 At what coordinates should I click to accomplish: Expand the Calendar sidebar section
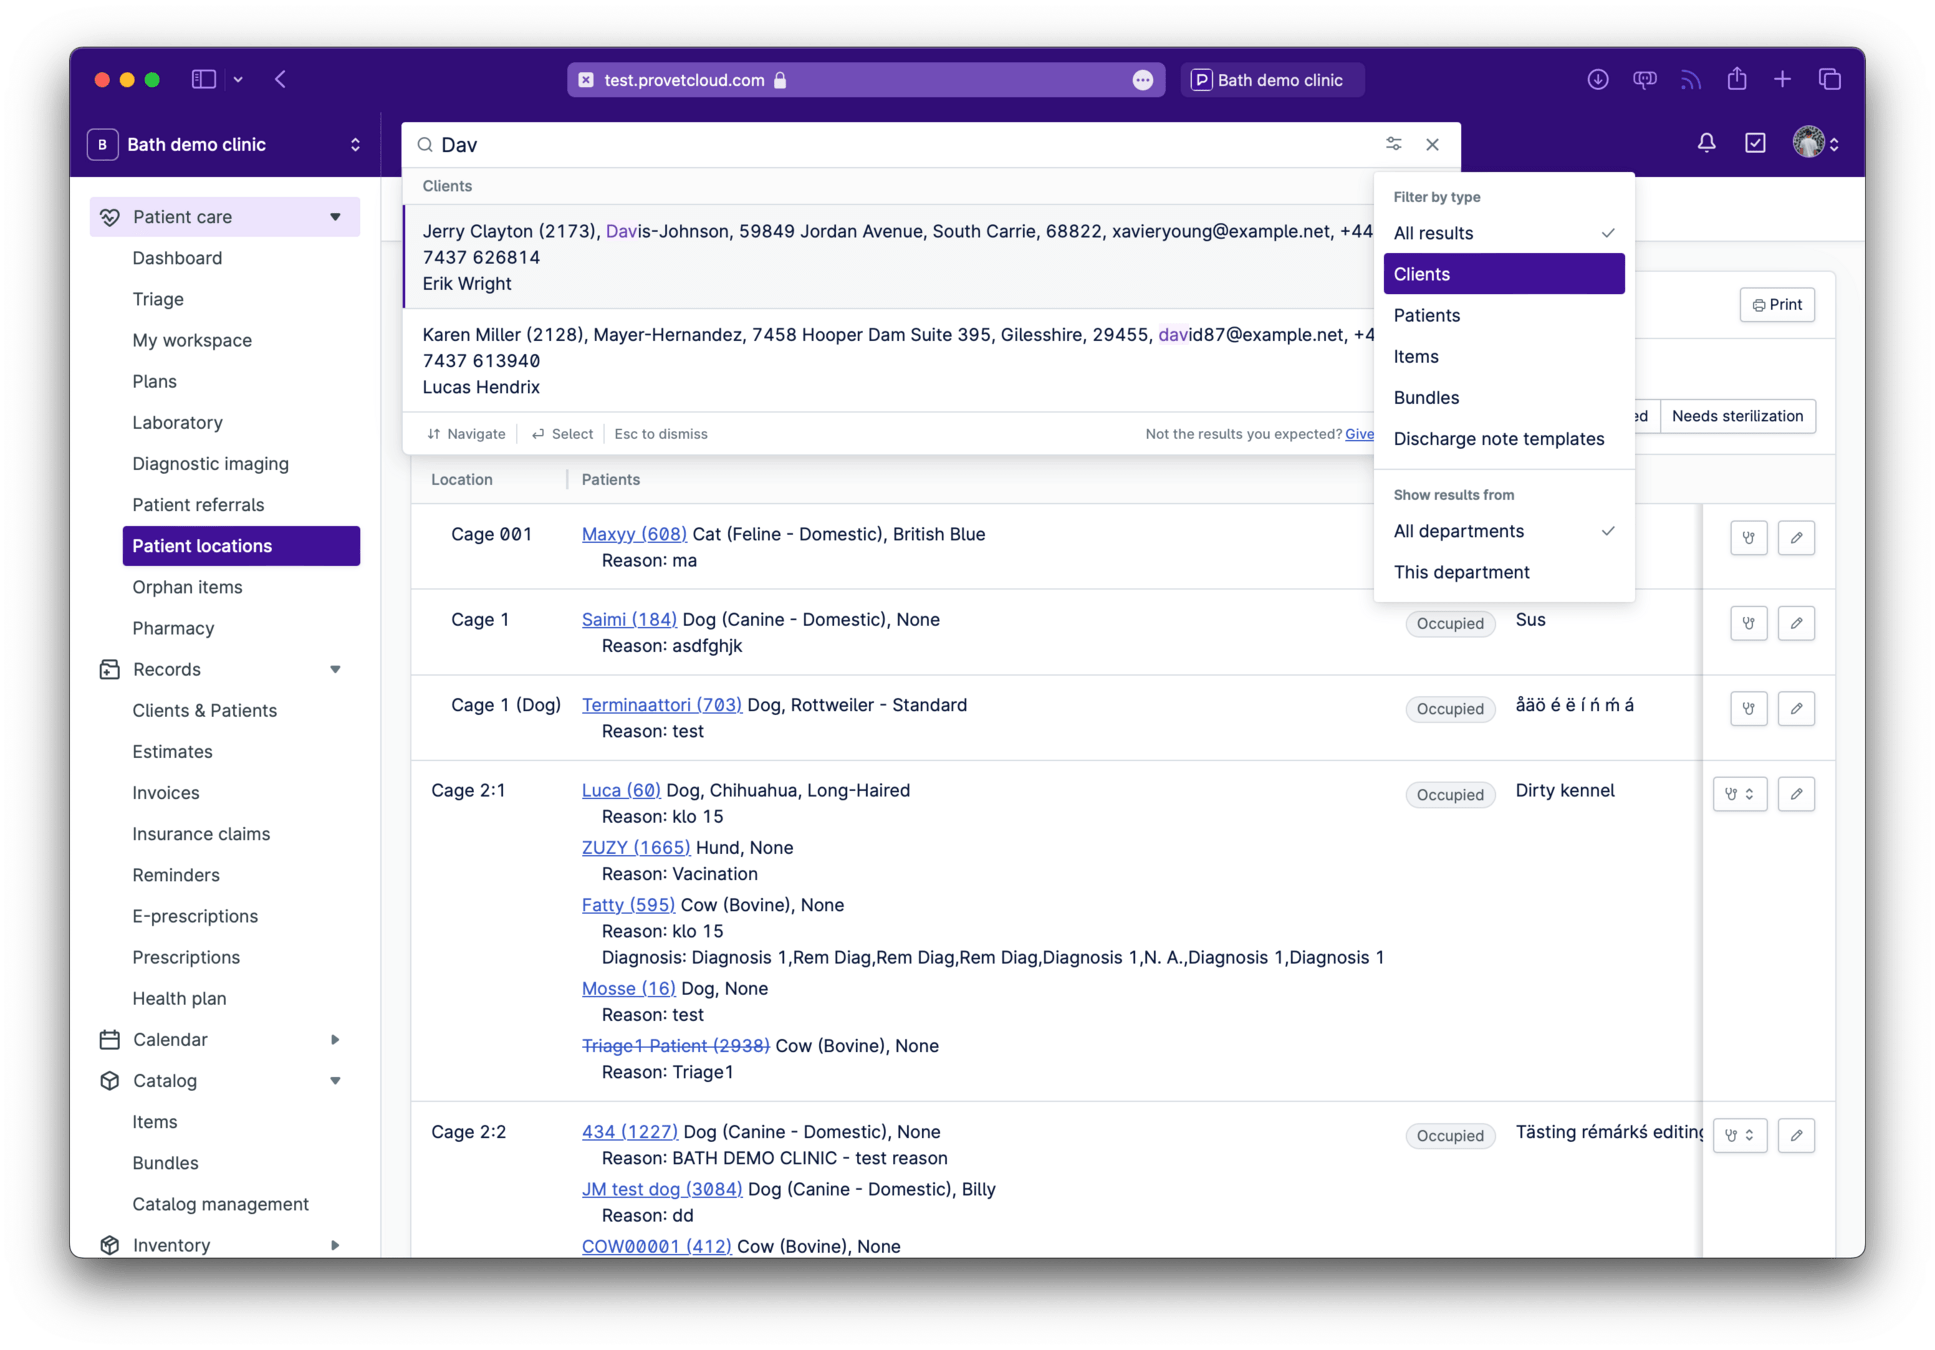[x=335, y=1040]
